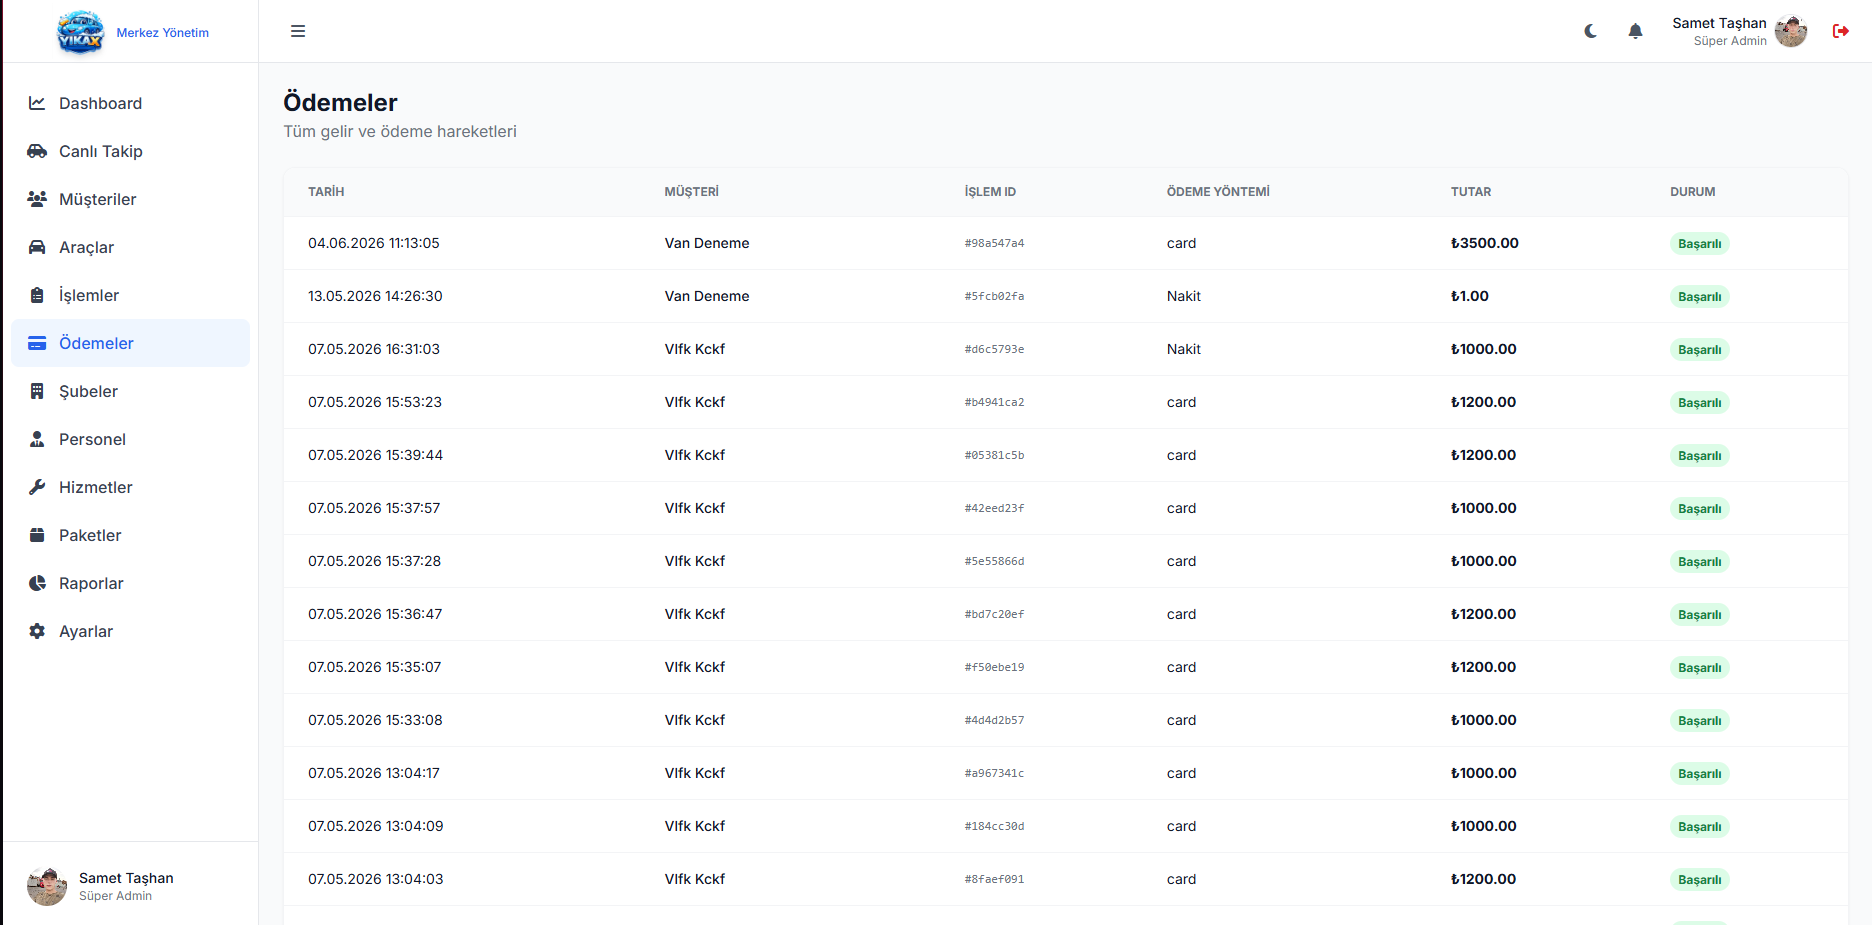Viewport: 1872px width, 925px height.
Task: Click the TUTAR column header
Action: 1471,192
